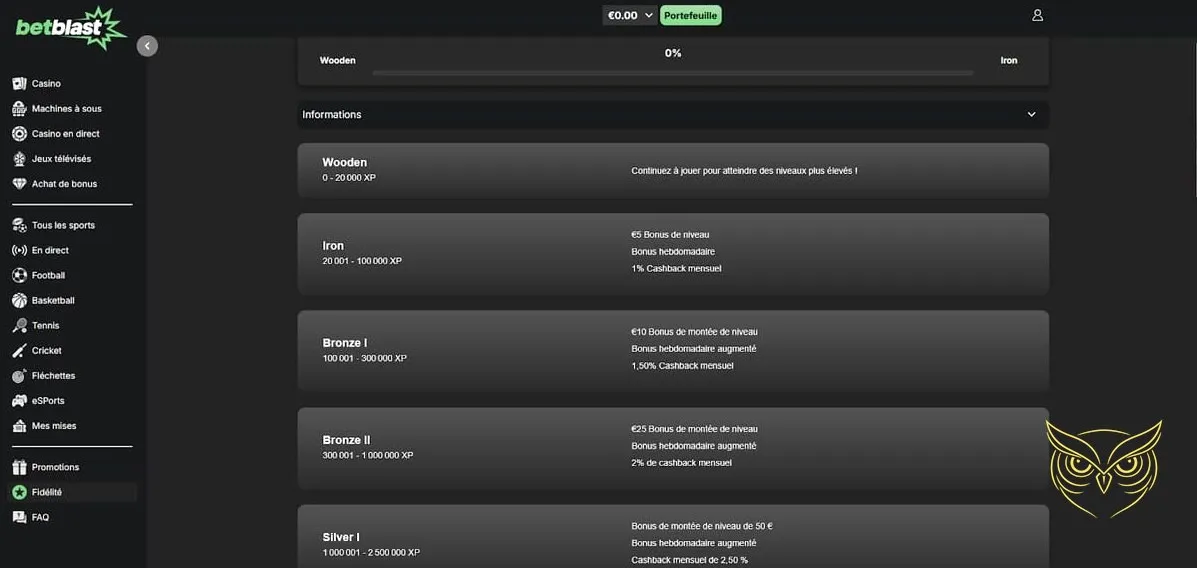Click the Casino en direct chip icon
1197x568 pixels.
point(19,134)
